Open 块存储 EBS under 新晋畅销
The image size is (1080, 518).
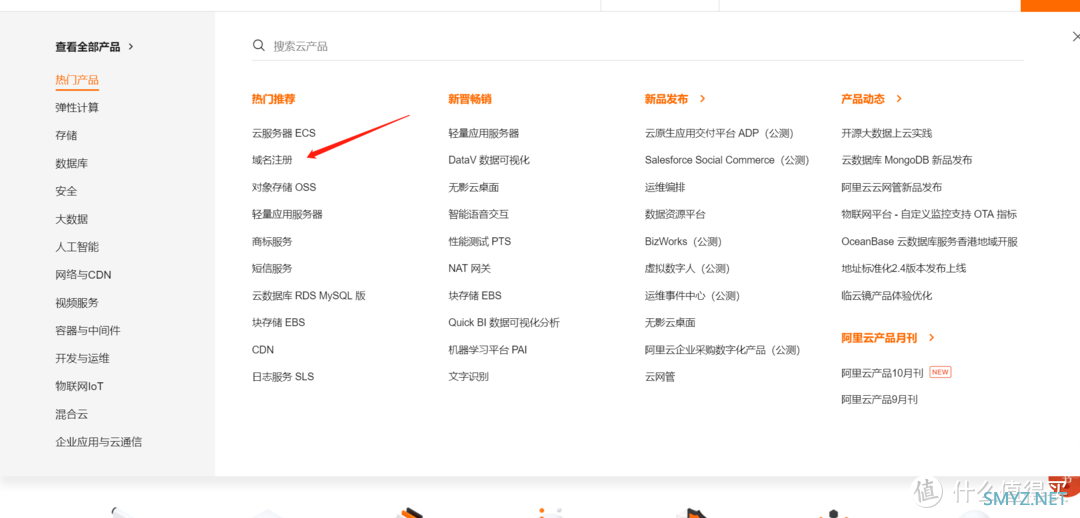475,296
